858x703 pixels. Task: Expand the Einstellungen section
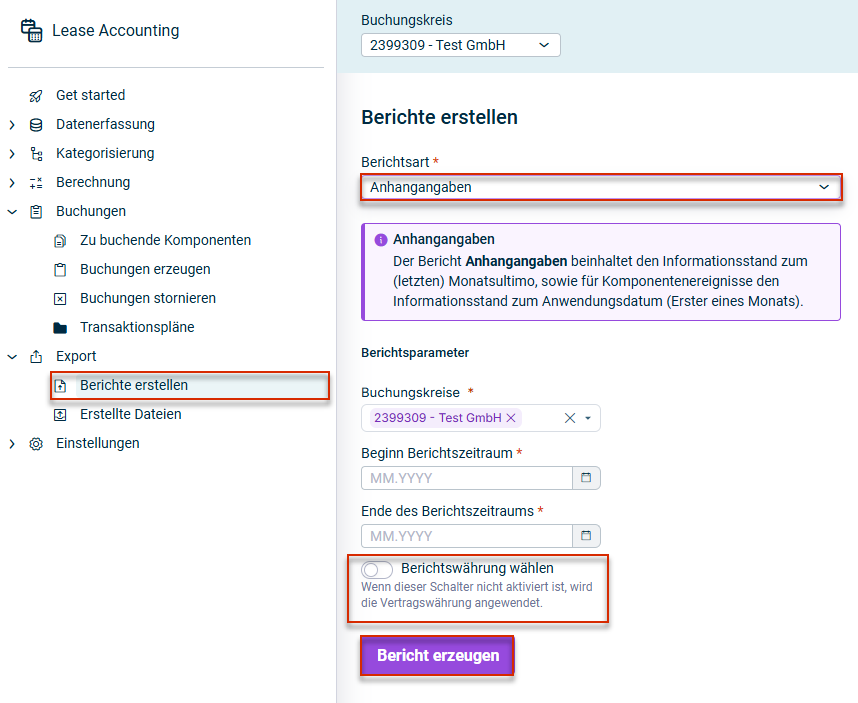coord(12,444)
